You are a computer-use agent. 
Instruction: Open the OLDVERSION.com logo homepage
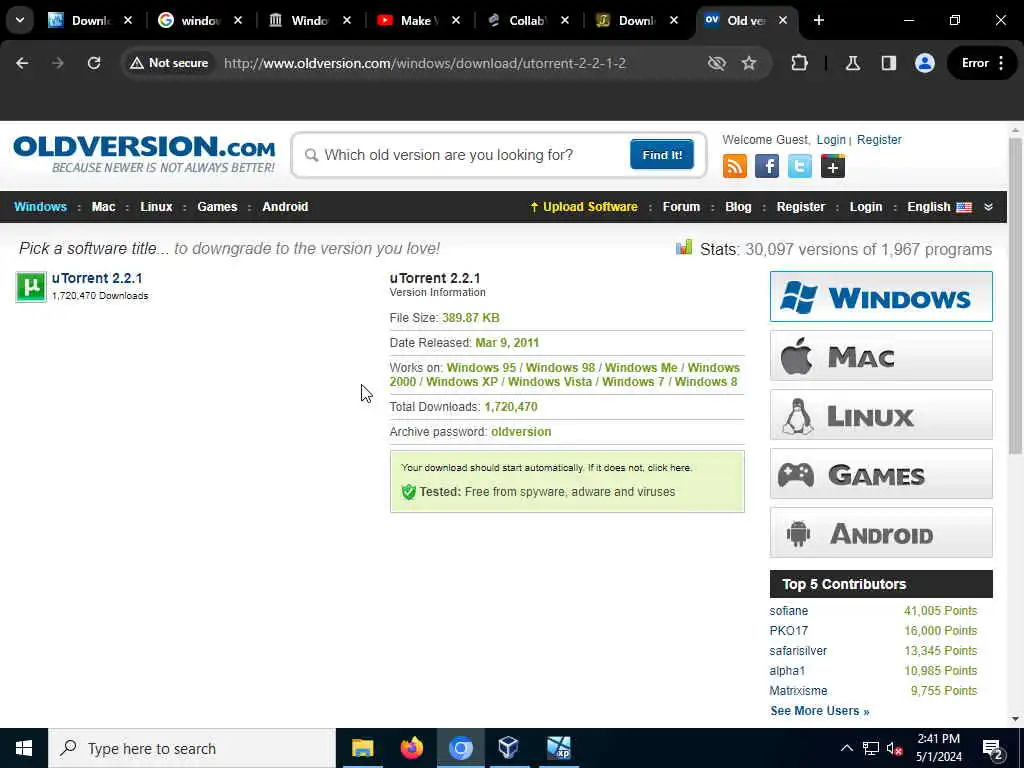pyautogui.click(x=144, y=154)
